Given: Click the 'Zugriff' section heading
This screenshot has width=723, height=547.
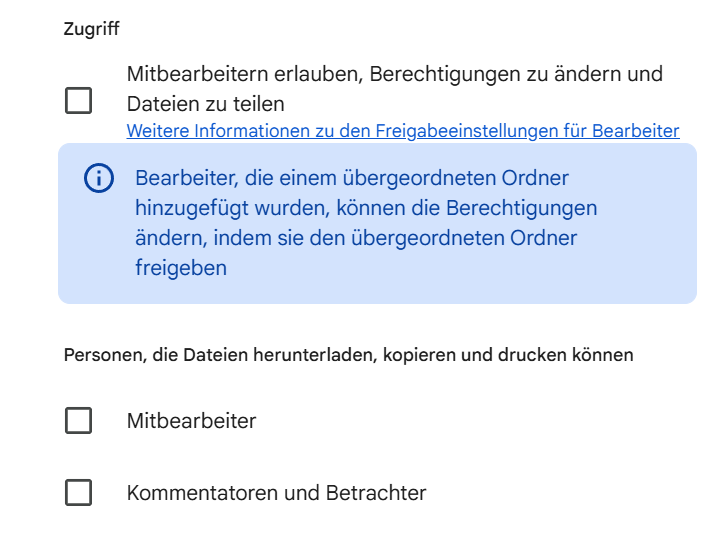Looking at the screenshot, I should (x=91, y=29).
